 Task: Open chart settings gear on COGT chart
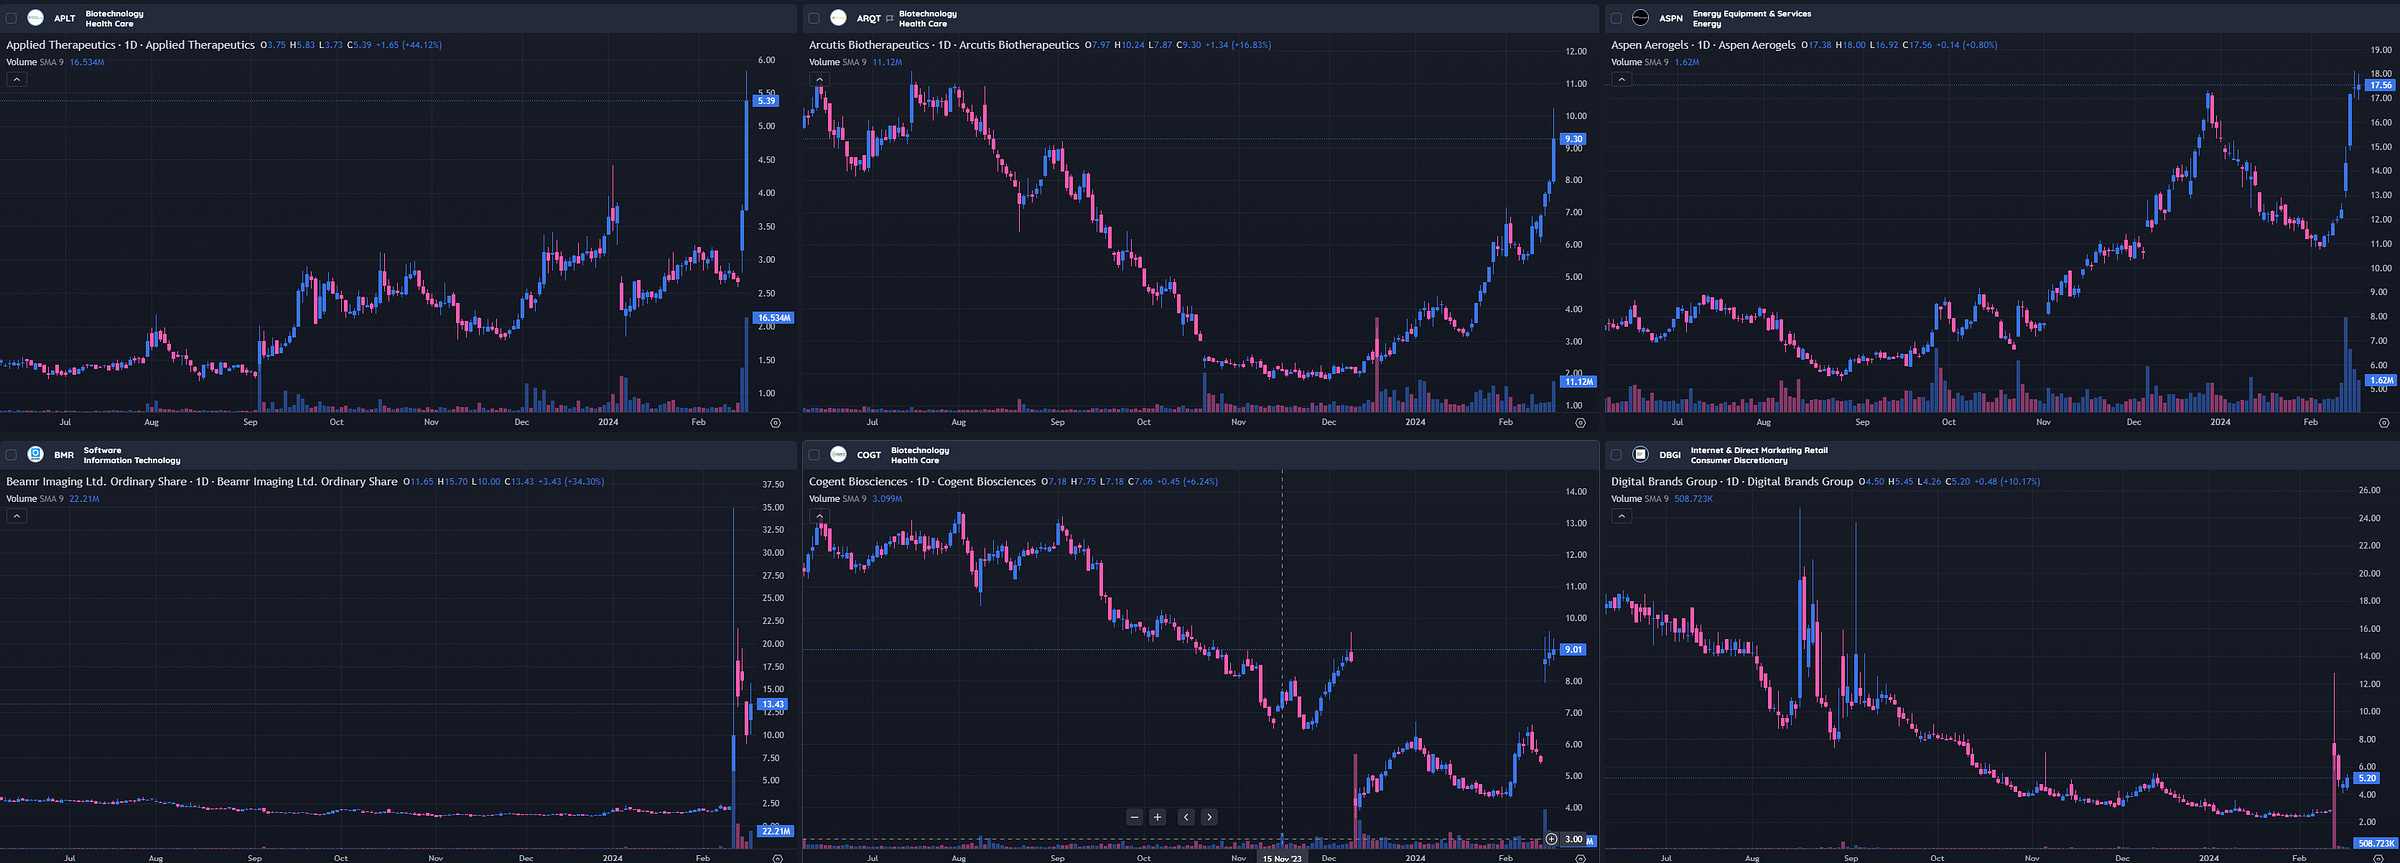pyautogui.click(x=1580, y=858)
